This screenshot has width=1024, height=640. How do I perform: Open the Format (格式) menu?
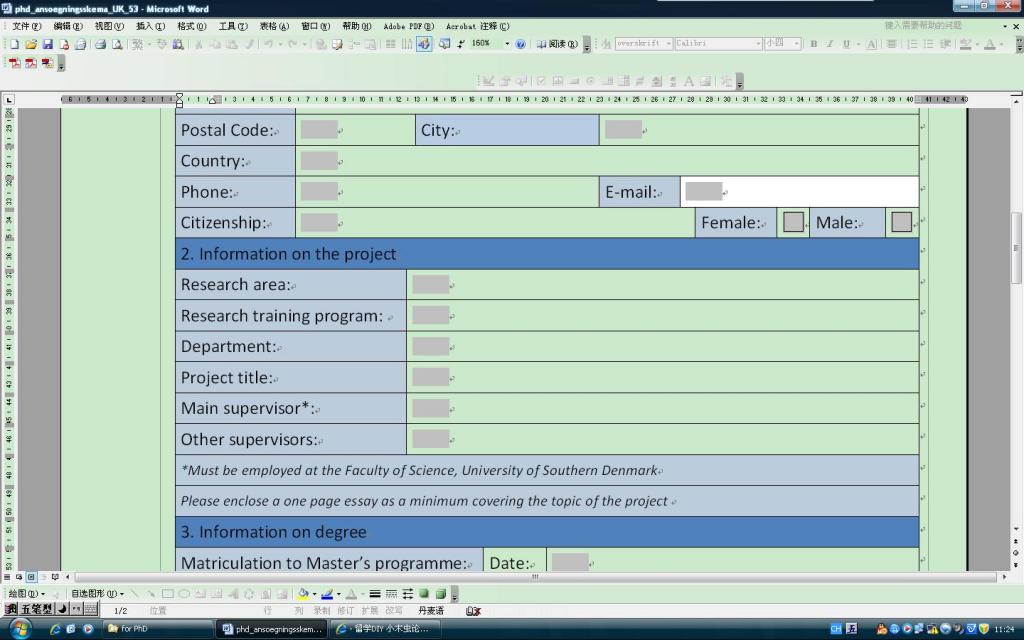pyautogui.click(x=191, y=26)
